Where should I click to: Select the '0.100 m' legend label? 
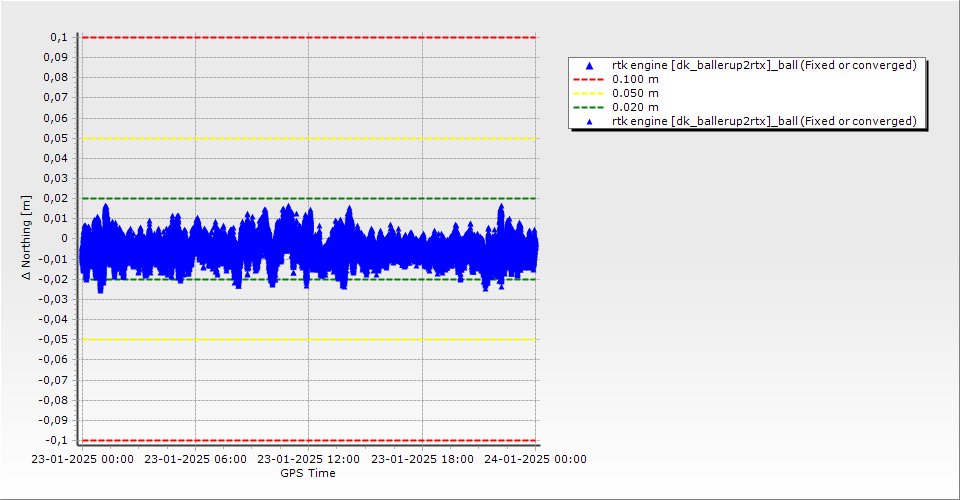point(635,80)
